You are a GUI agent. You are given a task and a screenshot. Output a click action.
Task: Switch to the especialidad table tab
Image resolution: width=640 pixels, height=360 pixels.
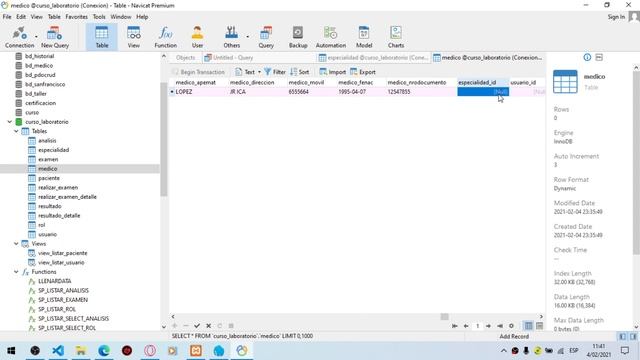click(x=373, y=58)
